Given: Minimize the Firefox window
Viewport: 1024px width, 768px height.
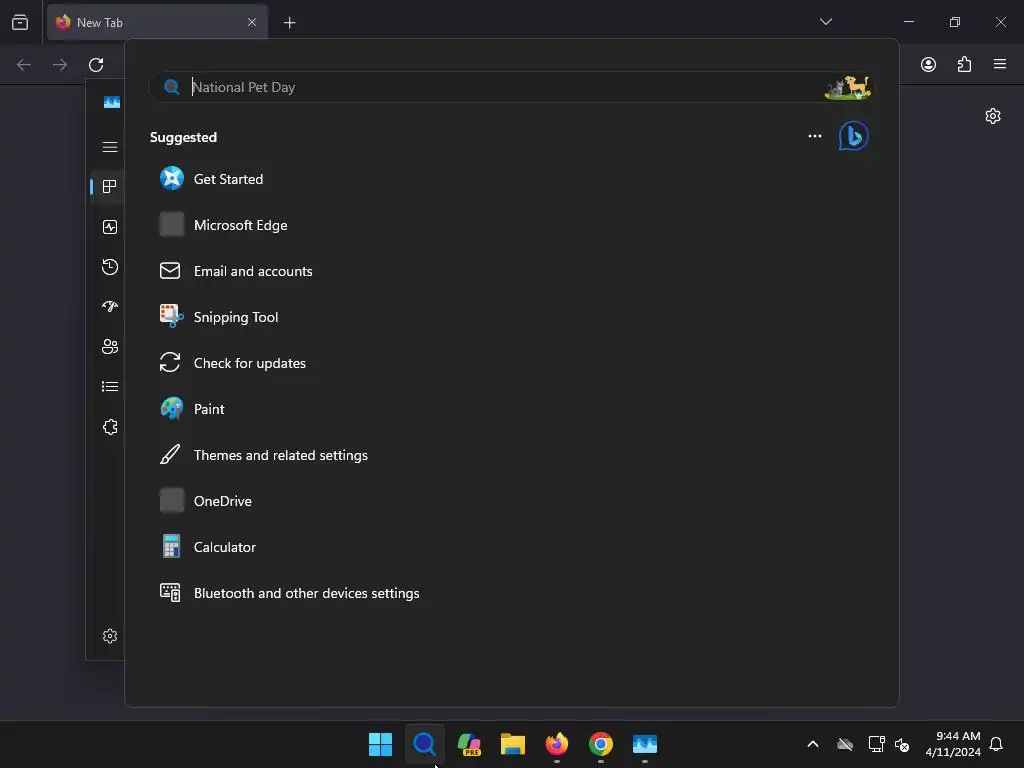Looking at the screenshot, I should (x=908, y=22).
